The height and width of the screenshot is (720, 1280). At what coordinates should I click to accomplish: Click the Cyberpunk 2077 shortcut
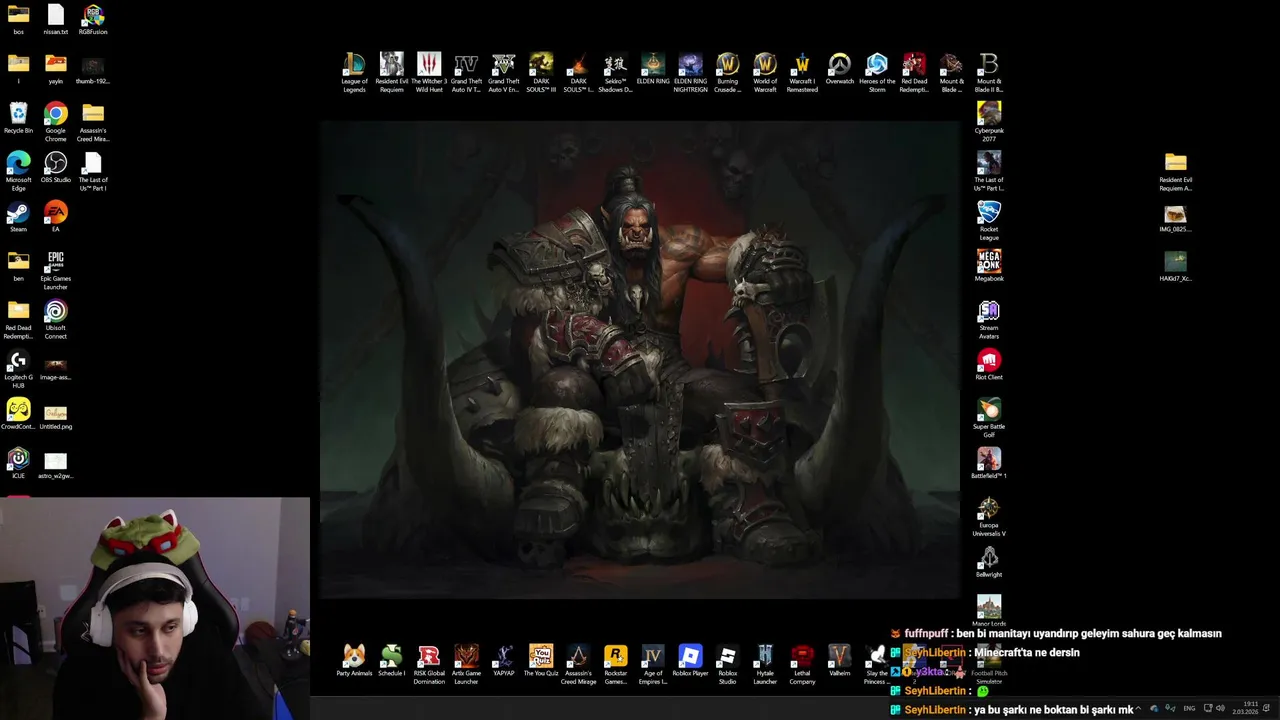coord(989,121)
